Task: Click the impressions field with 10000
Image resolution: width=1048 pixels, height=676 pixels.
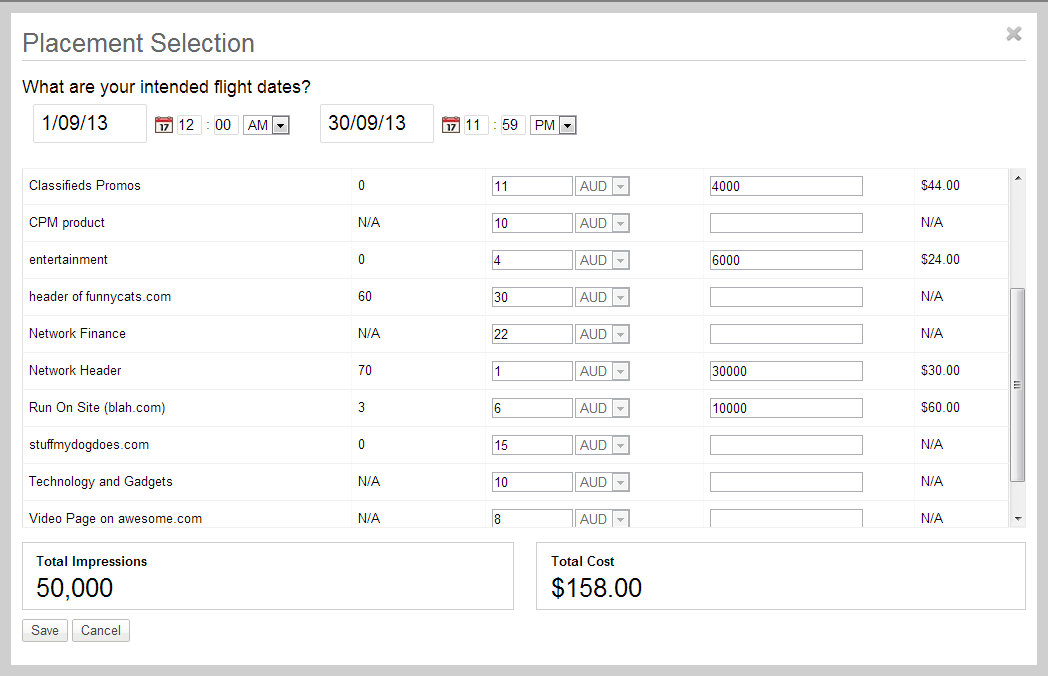Action: tap(786, 408)
